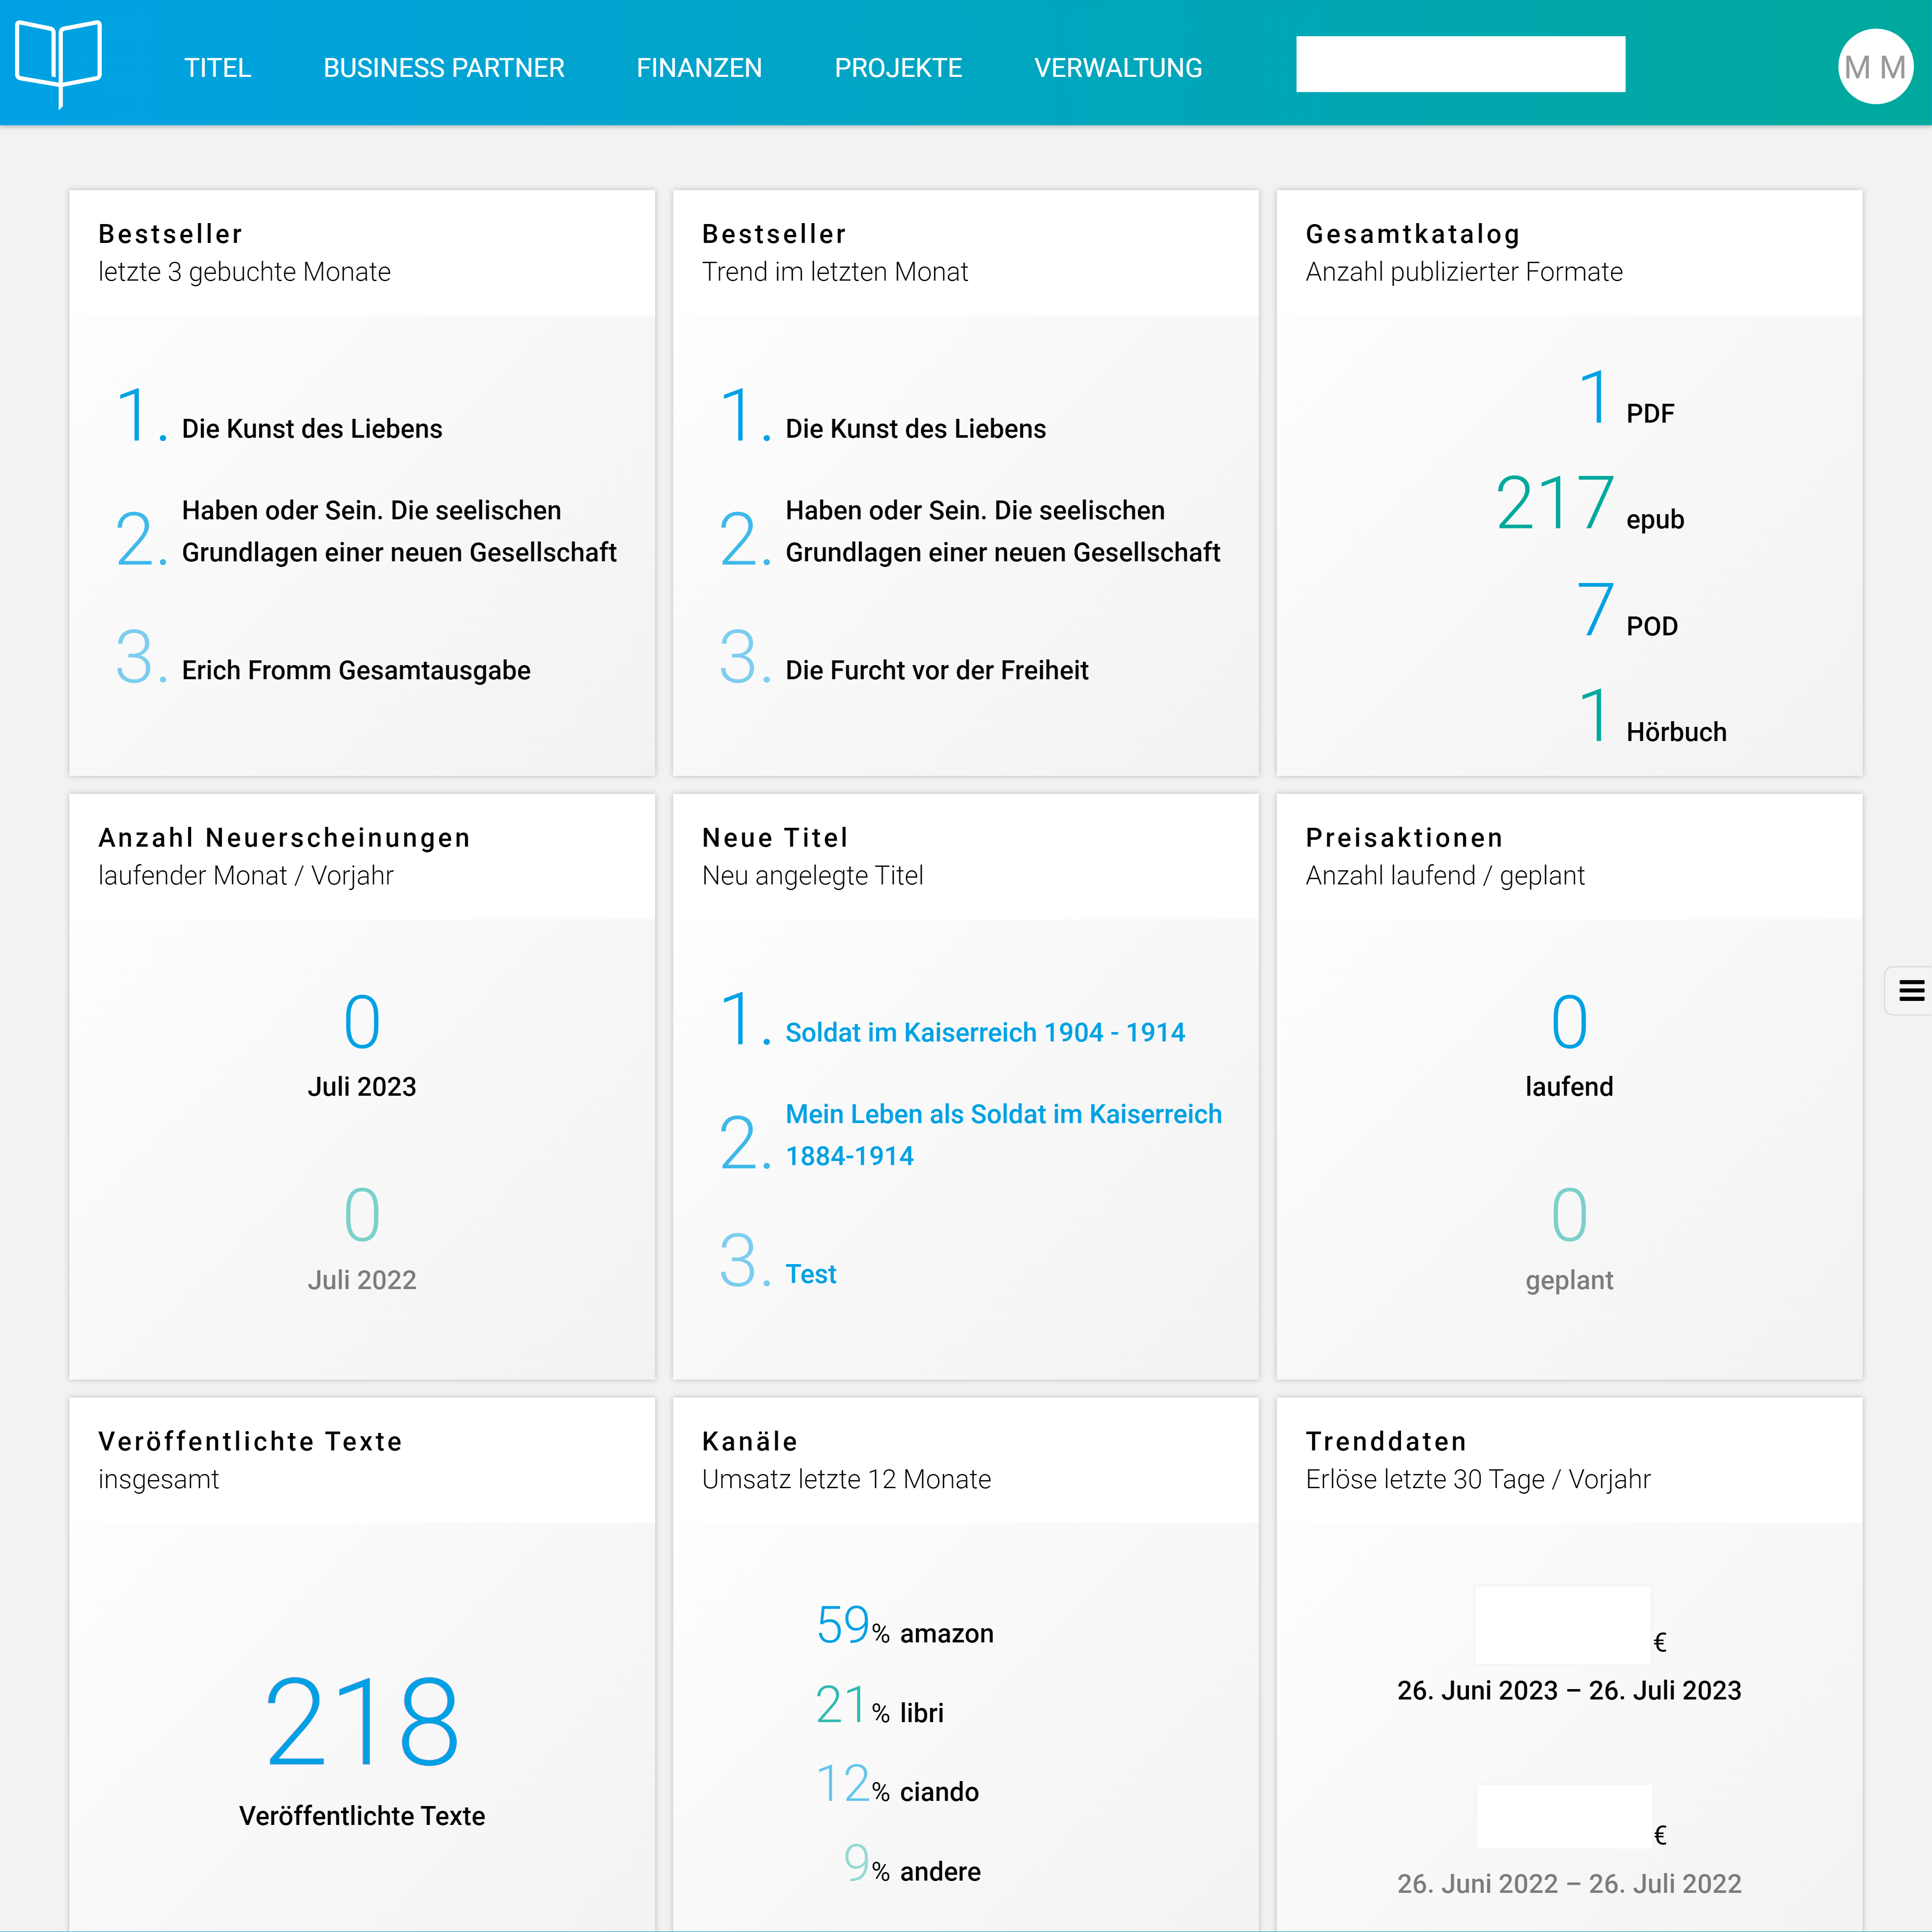The image size is (1932, 1932).
Task: Open the TITEL menu
Action: pos(217,68)
